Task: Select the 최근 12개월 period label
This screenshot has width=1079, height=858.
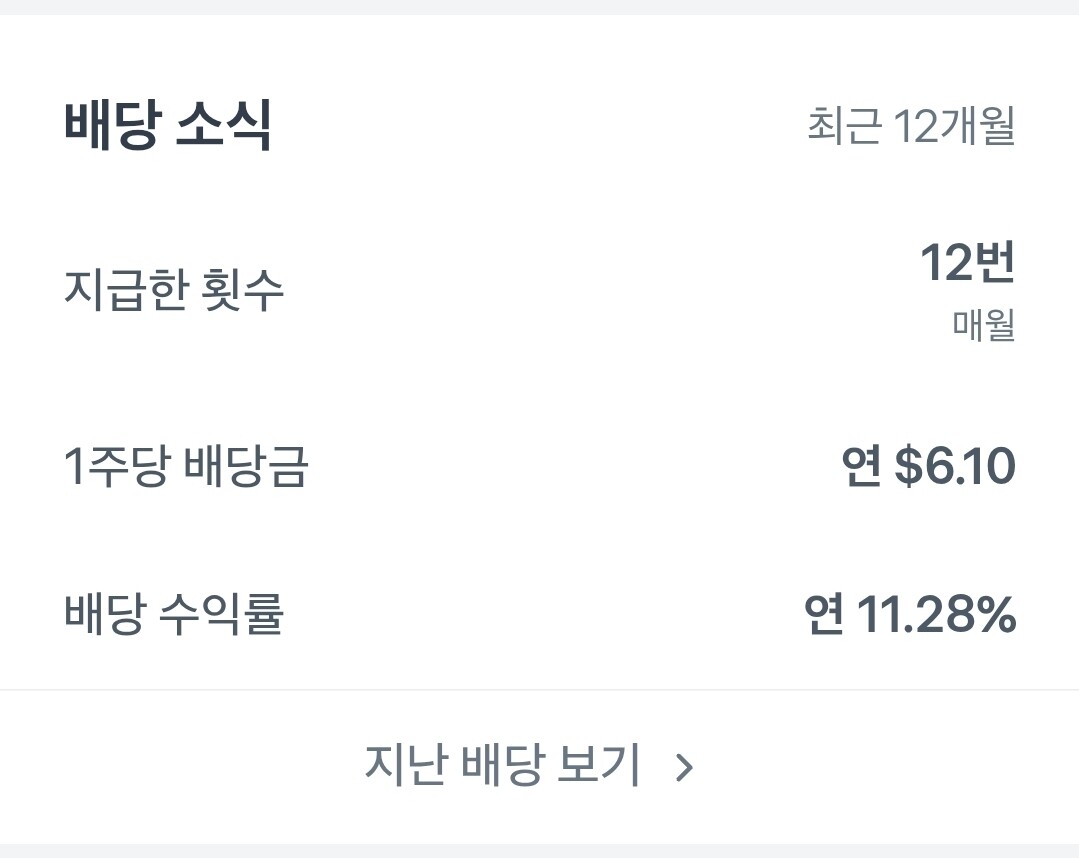Action: tap(911, 127)
